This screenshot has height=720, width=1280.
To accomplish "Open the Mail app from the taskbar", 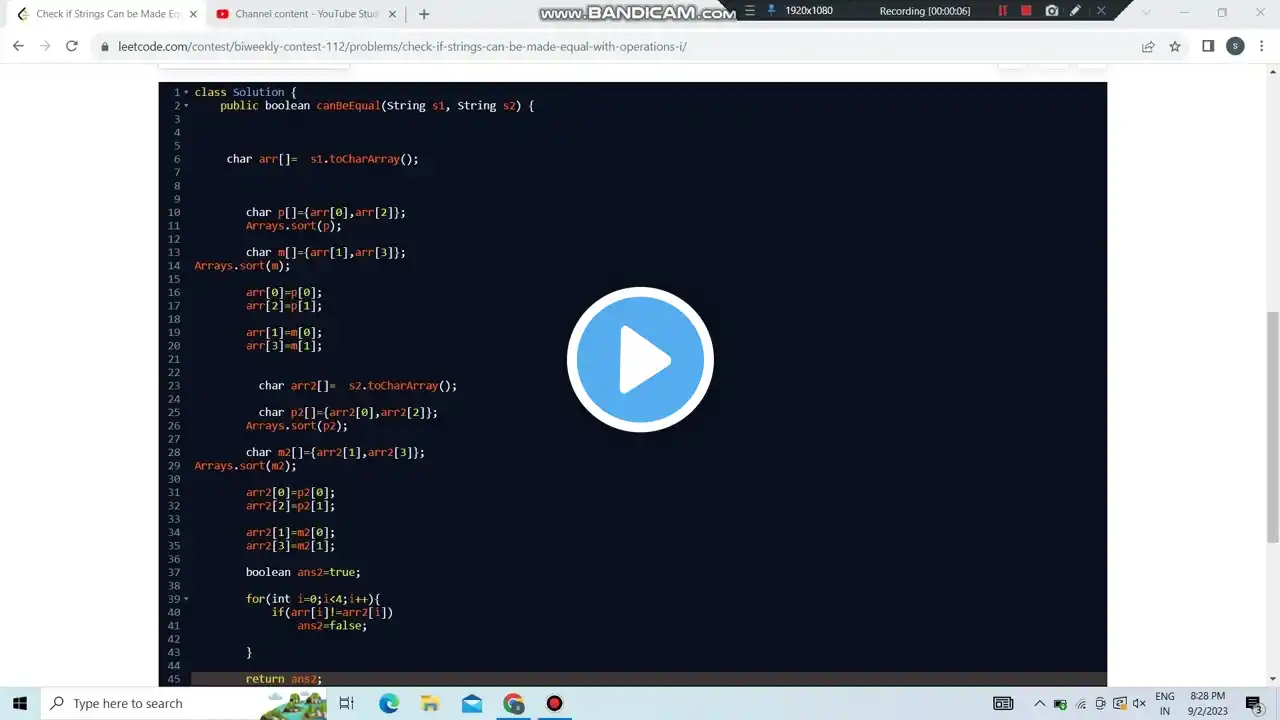I will coord(472,703).
